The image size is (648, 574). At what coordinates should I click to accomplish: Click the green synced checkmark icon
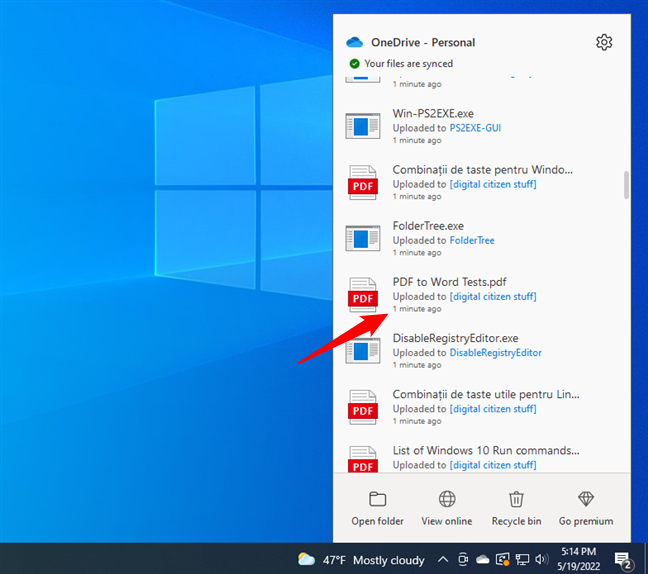354,64
